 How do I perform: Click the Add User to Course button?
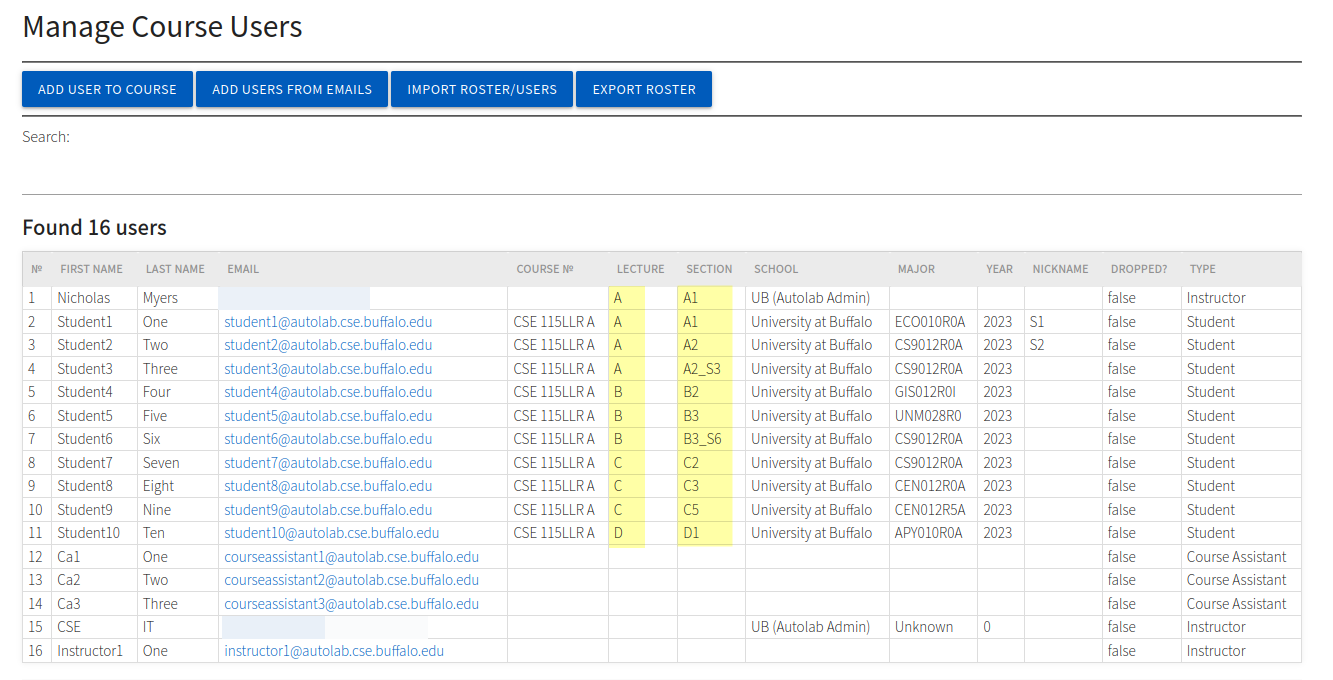(x=107, y=89)
